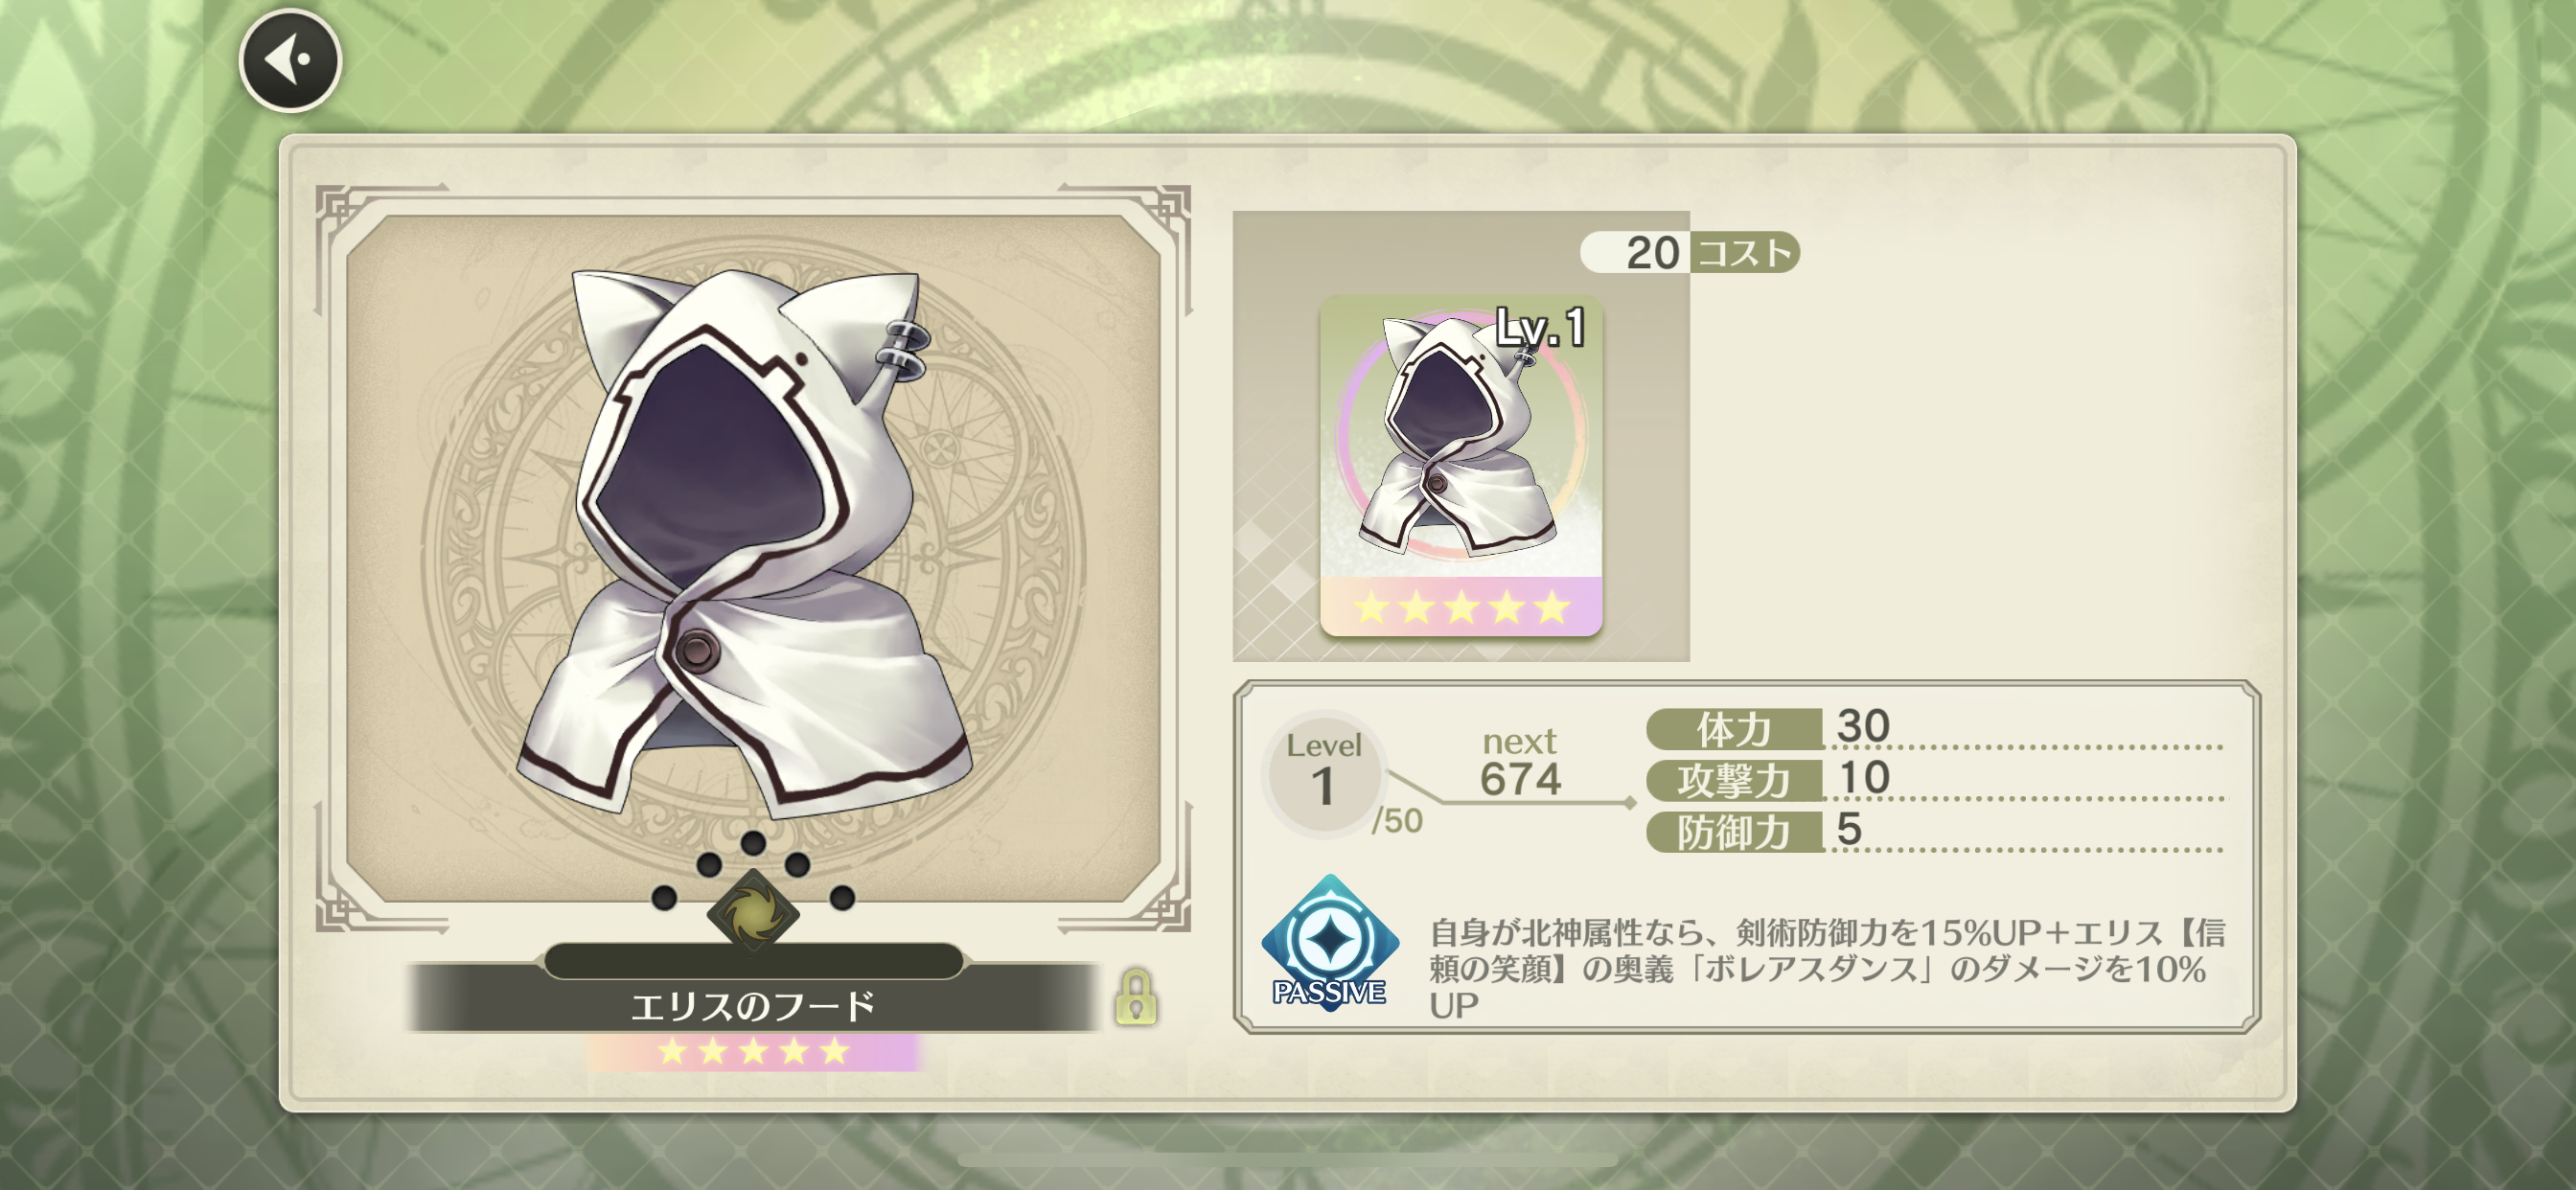Tap the 20 コスト cost badge
Image resolution: width=2576 pixels, height=1190 pixels.
1689,252
